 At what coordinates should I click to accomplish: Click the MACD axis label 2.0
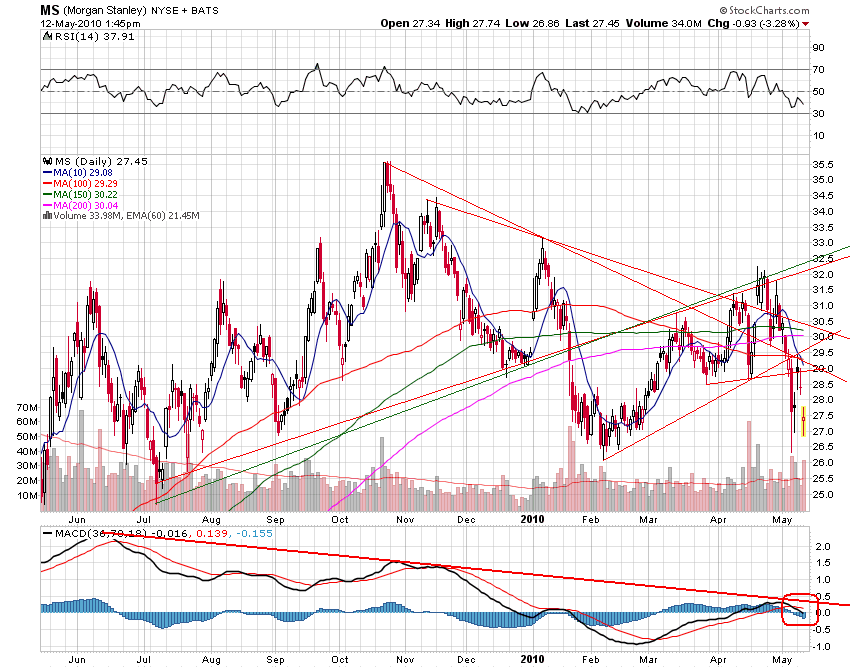coord(823,547)
